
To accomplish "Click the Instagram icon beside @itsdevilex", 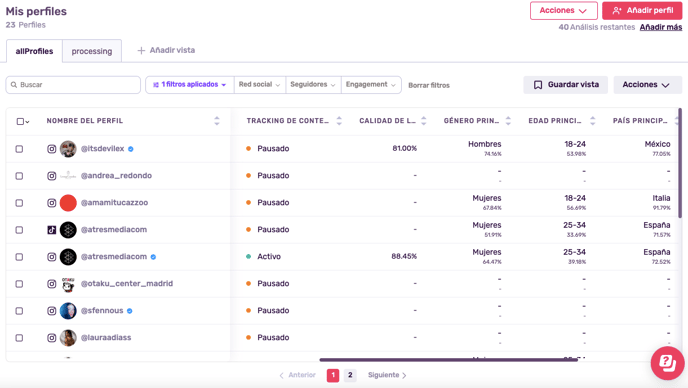I will 52,149.
